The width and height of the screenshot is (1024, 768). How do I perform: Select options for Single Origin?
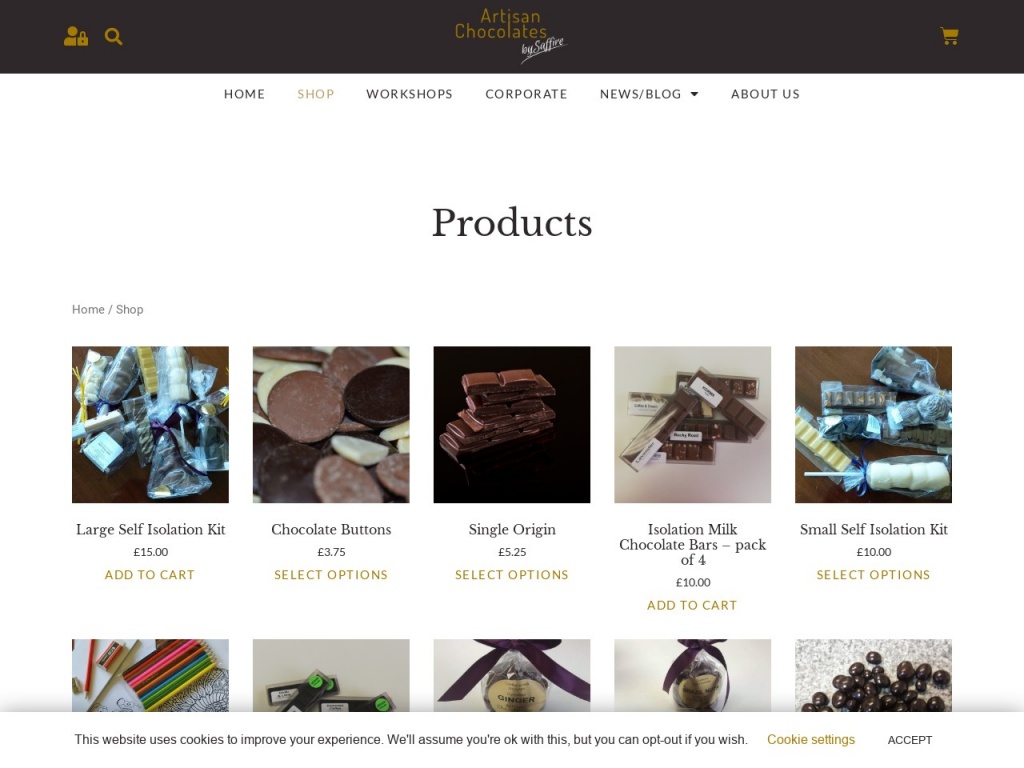click(x=512, y=575)
